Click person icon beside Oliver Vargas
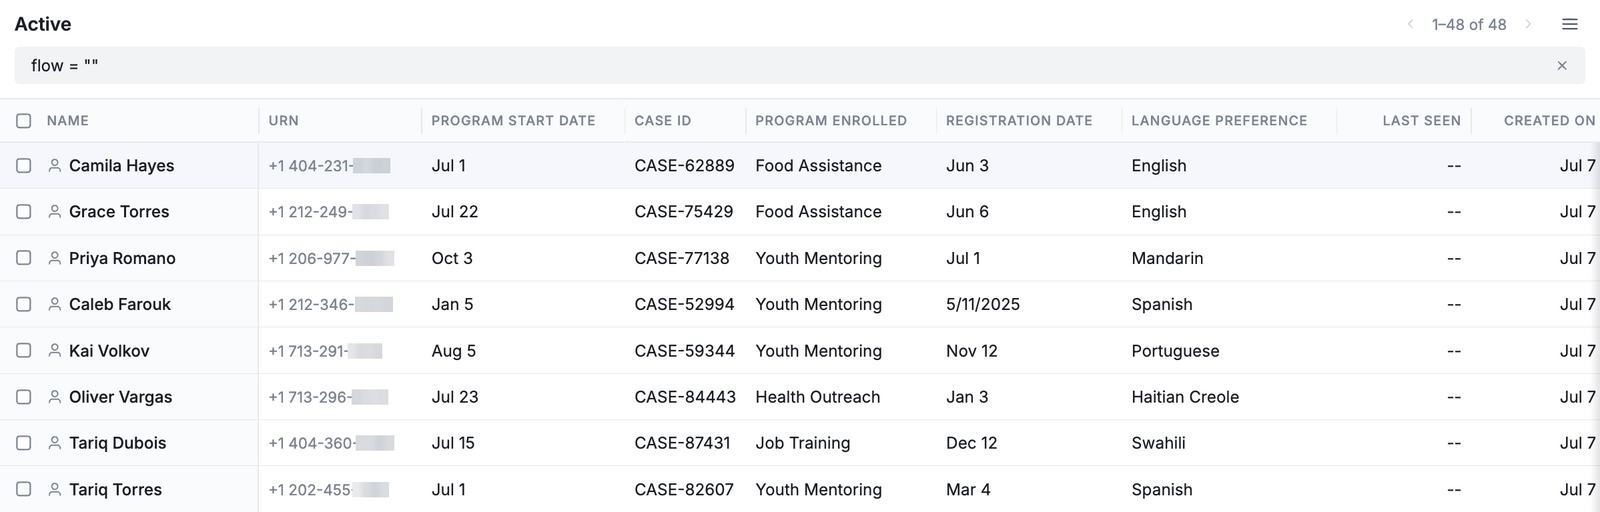The width and height of the screenshot is (1600, 512). click(x=55, y=397)
